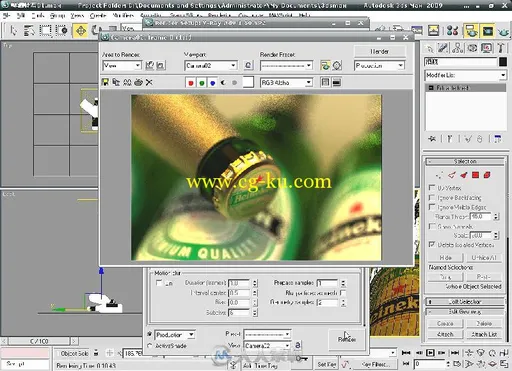Image resolution: width=512 pixels, height=371 pixels.
Task: Select Polygon sub-object red square icon
Action: tap(475, 175)
